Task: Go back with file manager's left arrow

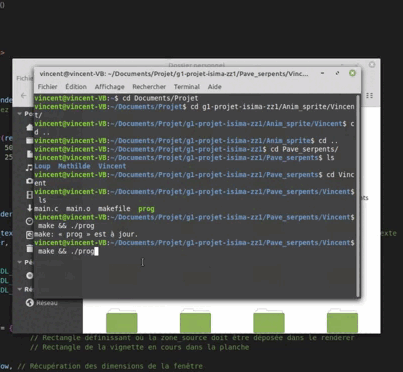Action: pyautogui.click(x=23, y=96)
